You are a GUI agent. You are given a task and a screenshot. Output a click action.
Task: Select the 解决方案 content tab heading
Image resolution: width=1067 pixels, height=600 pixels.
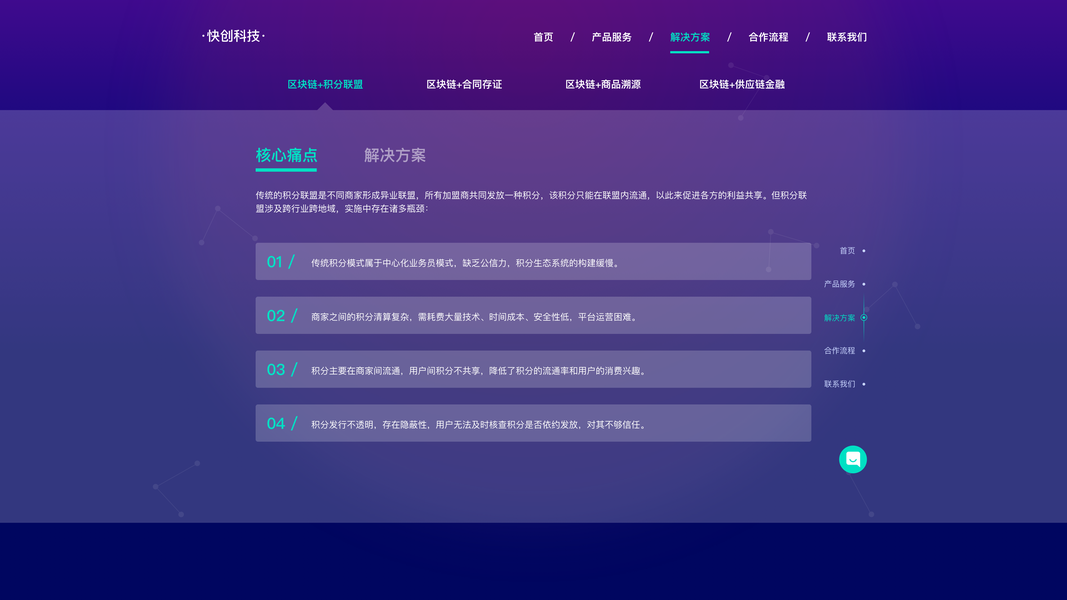click(x=395, y=155)
